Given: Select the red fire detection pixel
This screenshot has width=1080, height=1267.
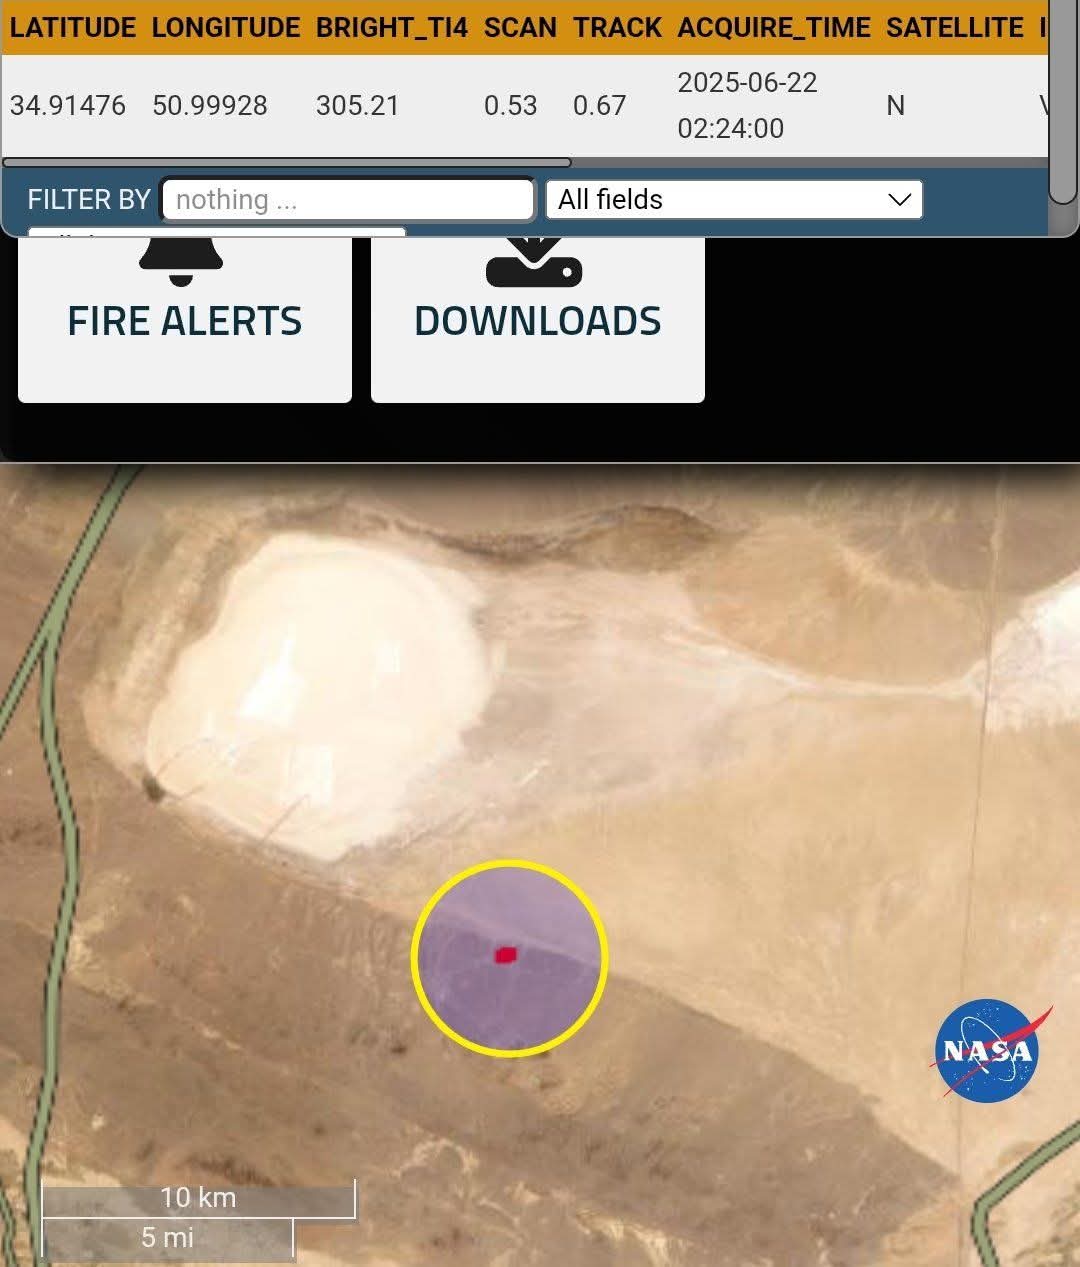Looking at the screenshot, I should (506, 955).
